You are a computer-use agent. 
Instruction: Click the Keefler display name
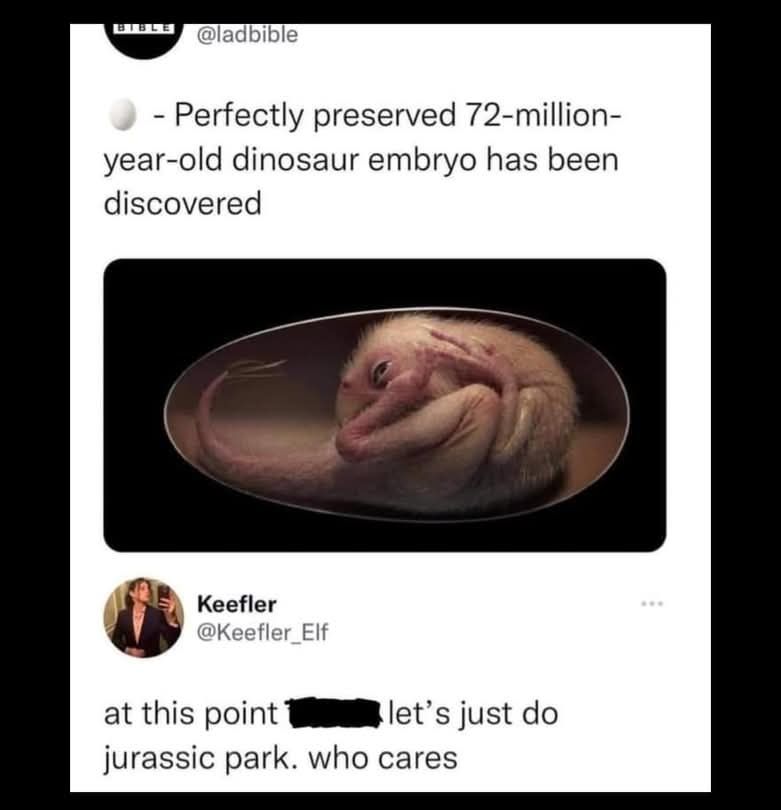237,604
